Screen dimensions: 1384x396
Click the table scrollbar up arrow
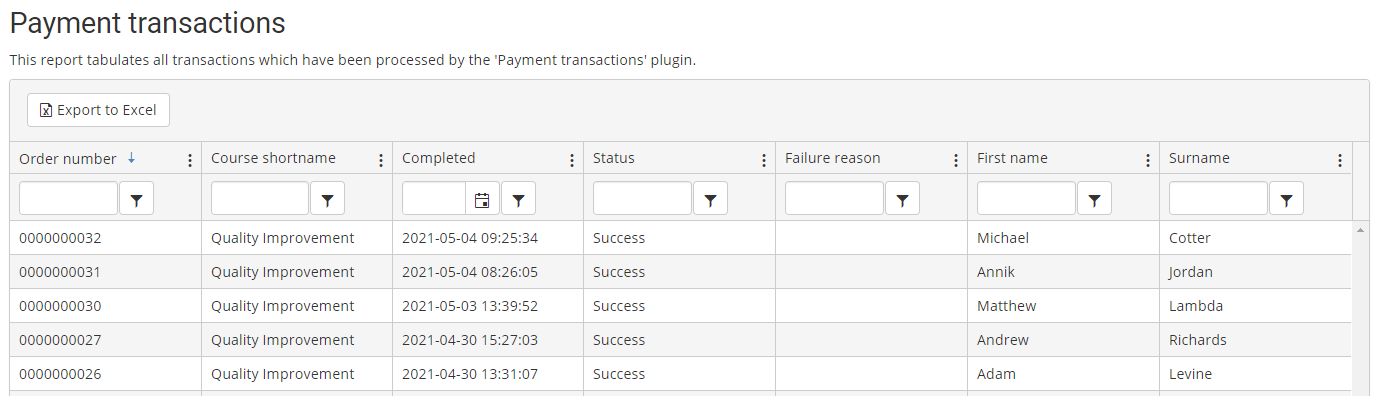1360,230
